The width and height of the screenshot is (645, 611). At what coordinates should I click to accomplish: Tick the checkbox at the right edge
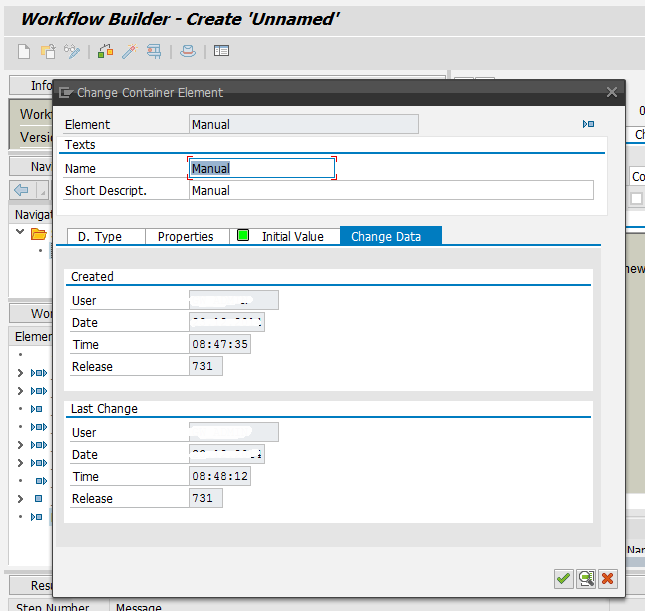coord(636,198)
